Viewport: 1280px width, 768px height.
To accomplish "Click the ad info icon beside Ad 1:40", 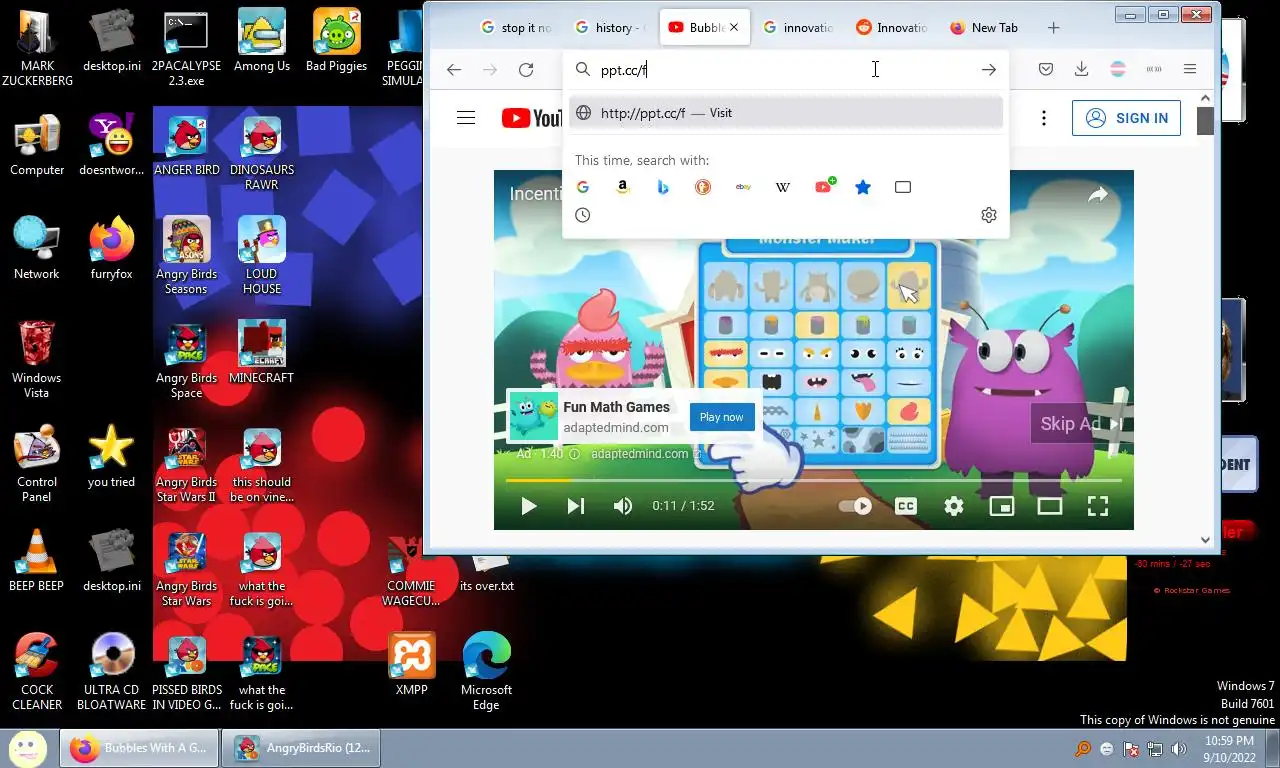I will pos(574,454).
